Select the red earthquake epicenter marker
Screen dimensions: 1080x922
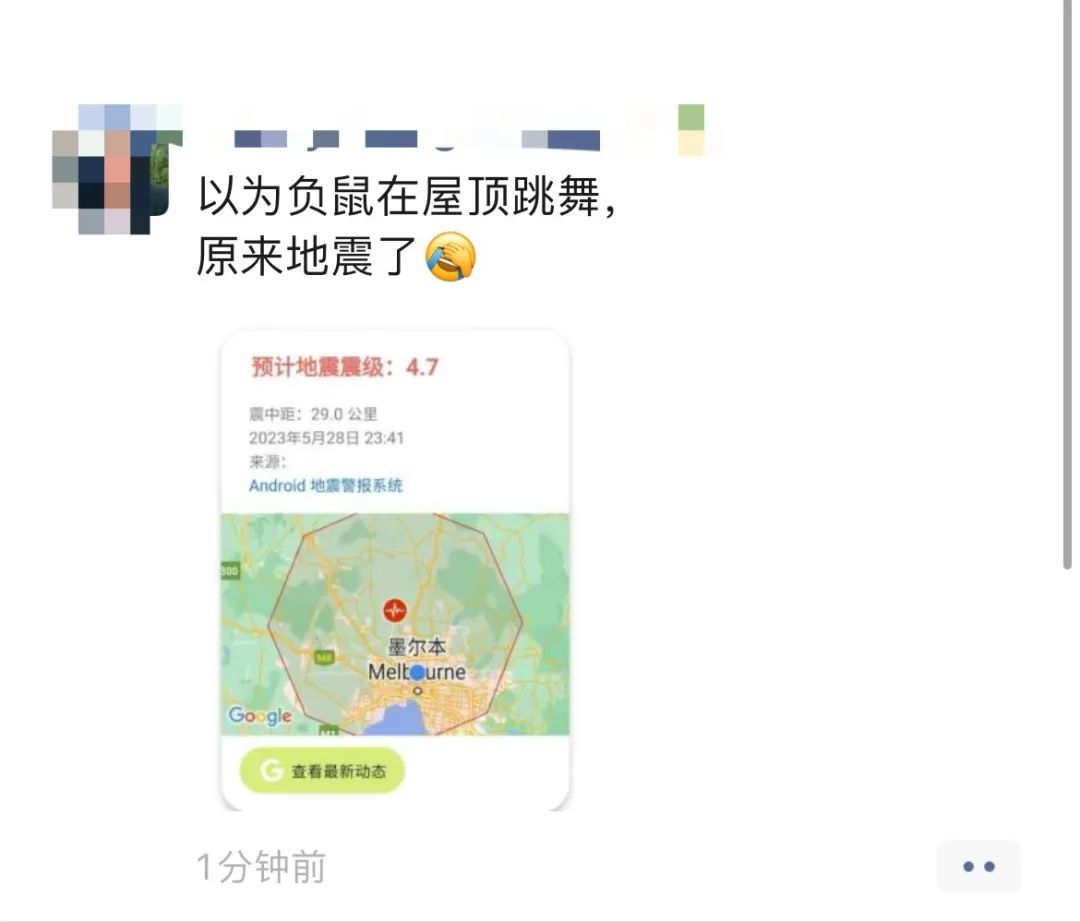pos(395,609)
